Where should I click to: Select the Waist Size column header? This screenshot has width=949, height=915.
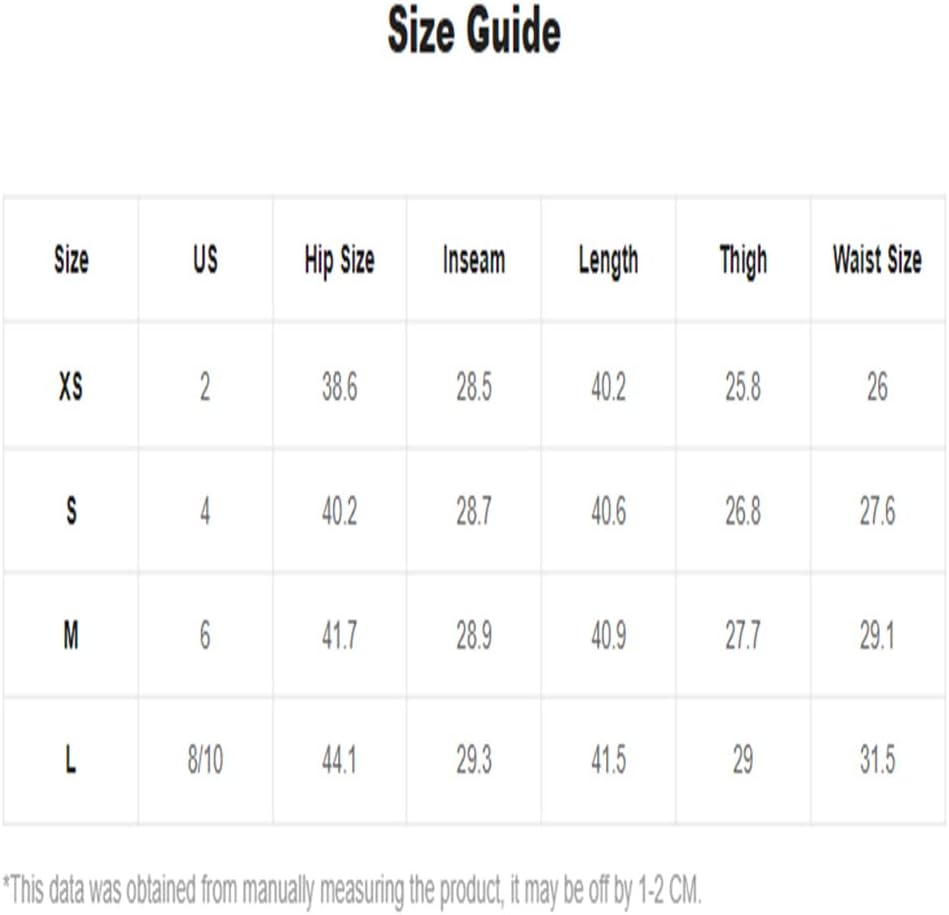(x=878, y=260)
